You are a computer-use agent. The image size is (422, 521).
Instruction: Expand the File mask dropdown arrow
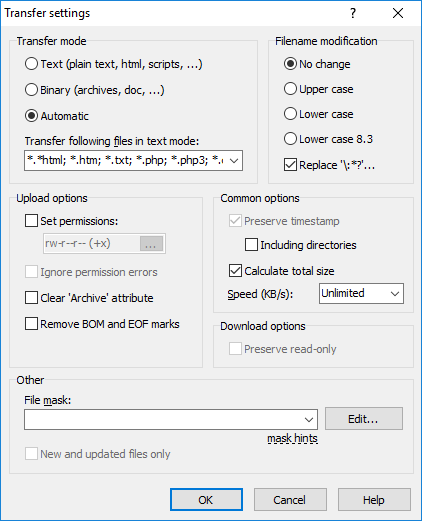click(x=309, y=420)
